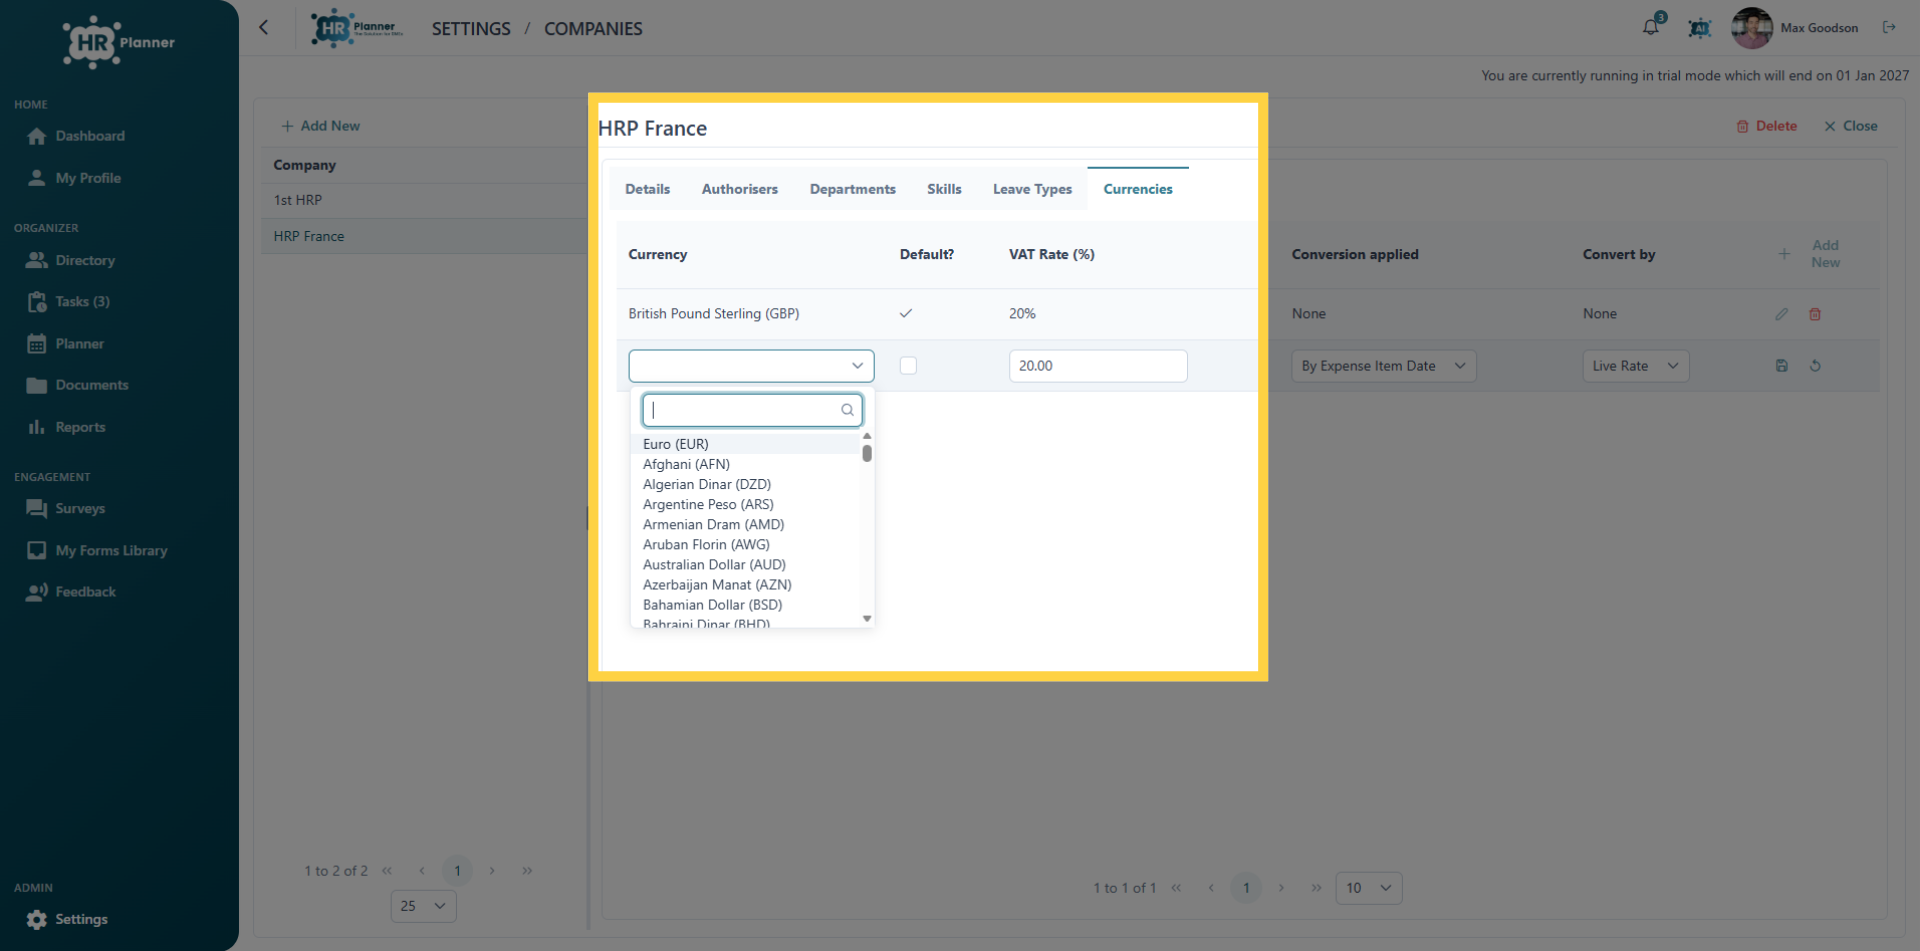Close the HRP France panel
Image resolution: width=1920 pixels, height=951 pixels.
coord(1851,126)
